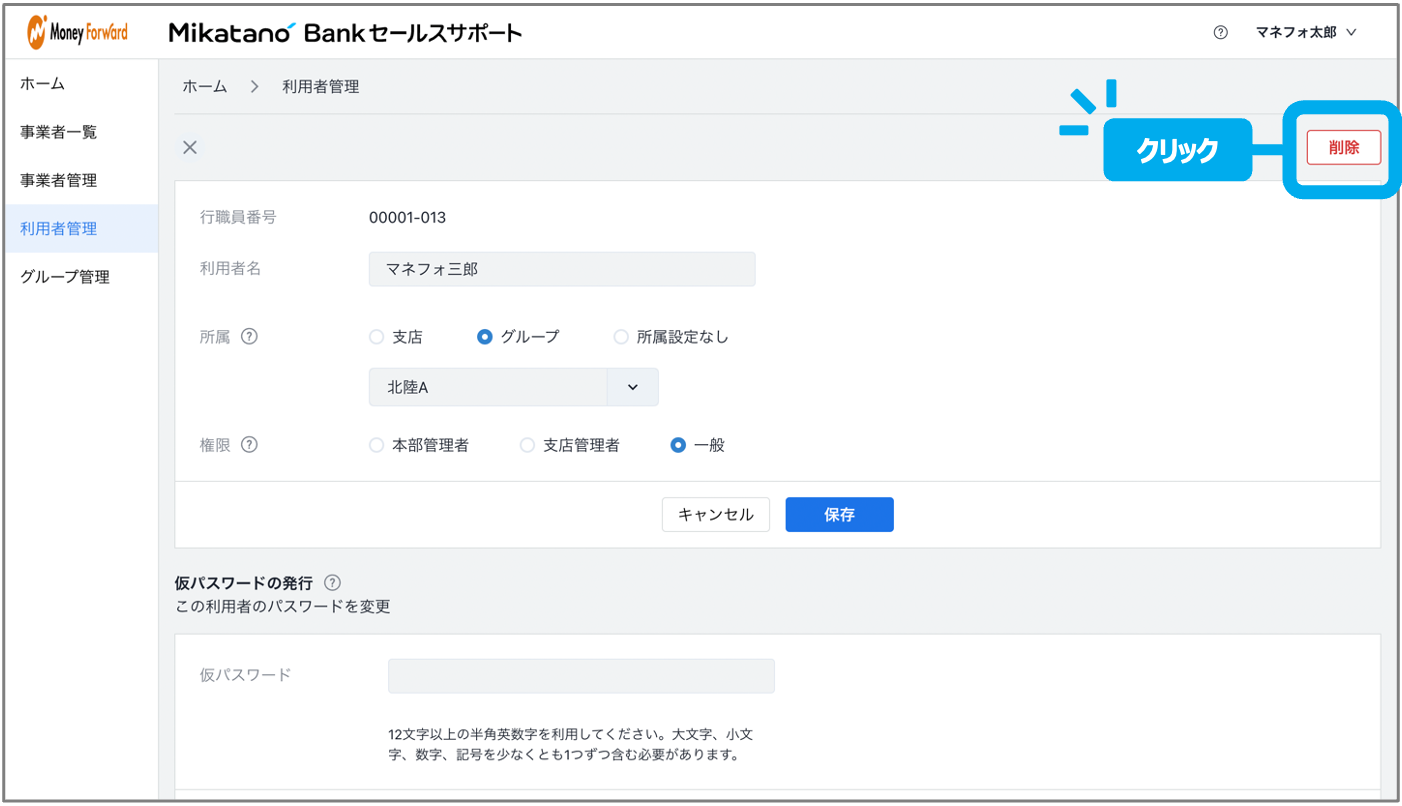The width and height of the screenshot is (1402, 806).
Task: Focus the 仮パスワード input field
Action: (x=581, y=676)
